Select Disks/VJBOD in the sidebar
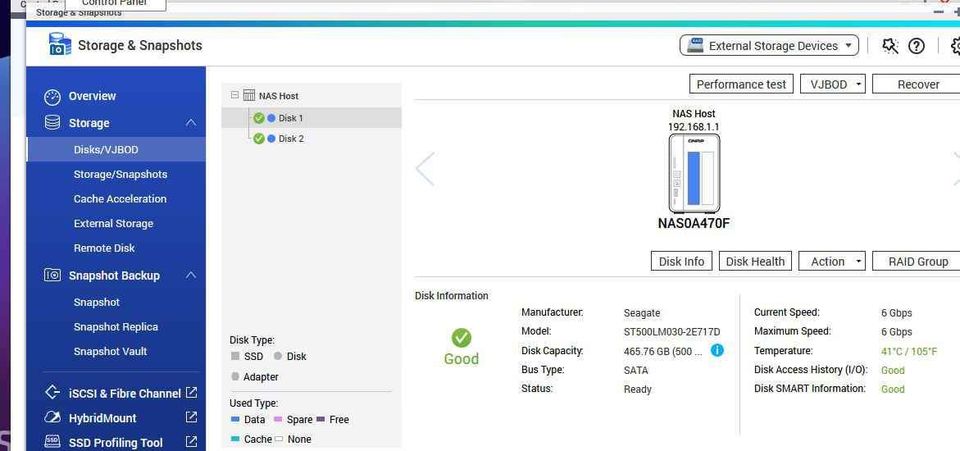The image size is (960, 451). (116, 149)
